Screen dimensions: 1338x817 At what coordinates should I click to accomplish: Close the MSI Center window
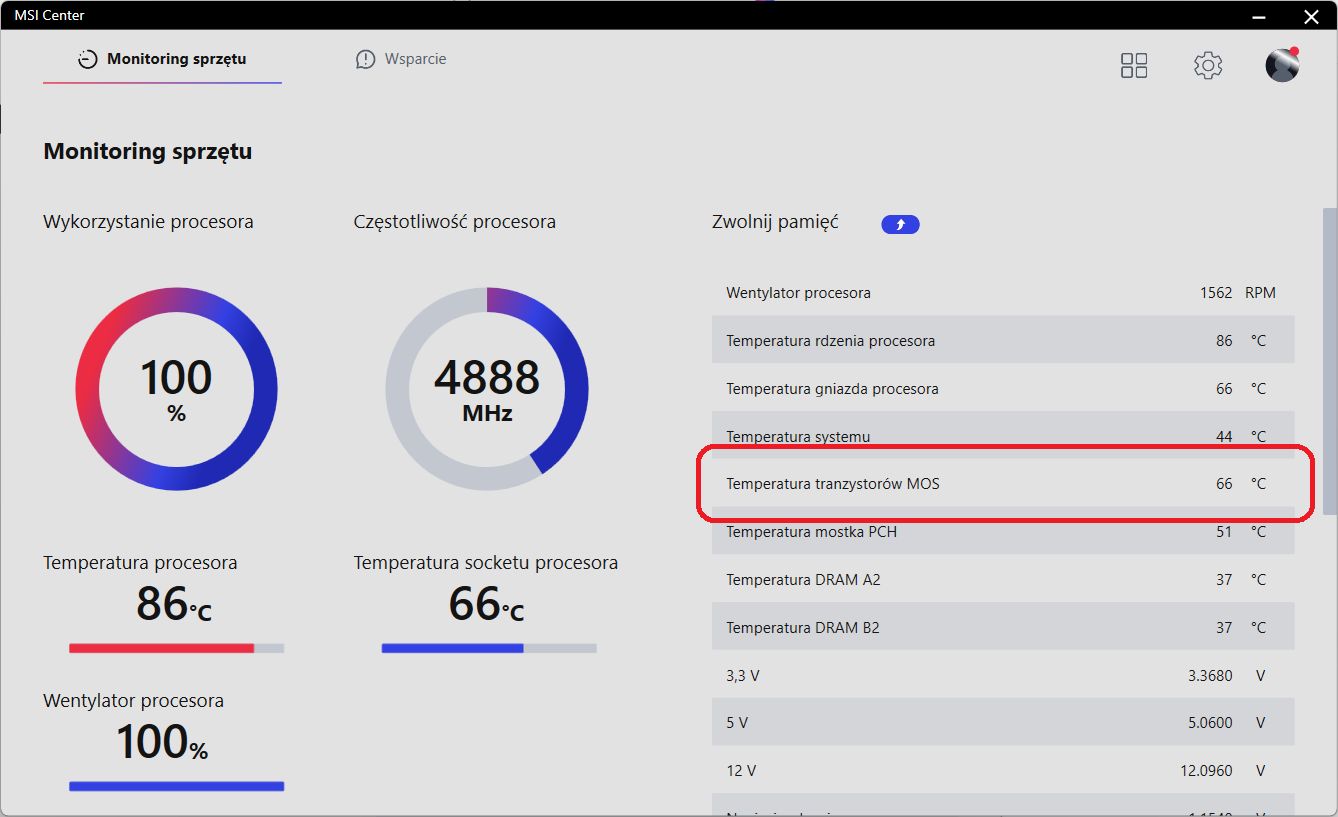click(x=1311, y=16)
